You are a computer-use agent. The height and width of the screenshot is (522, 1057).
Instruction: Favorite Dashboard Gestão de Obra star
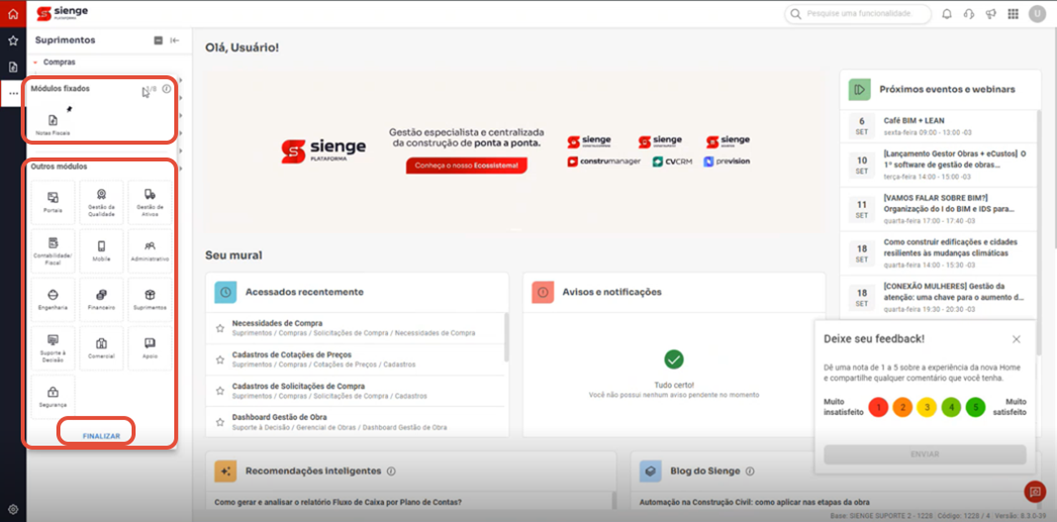pos(220,422)
